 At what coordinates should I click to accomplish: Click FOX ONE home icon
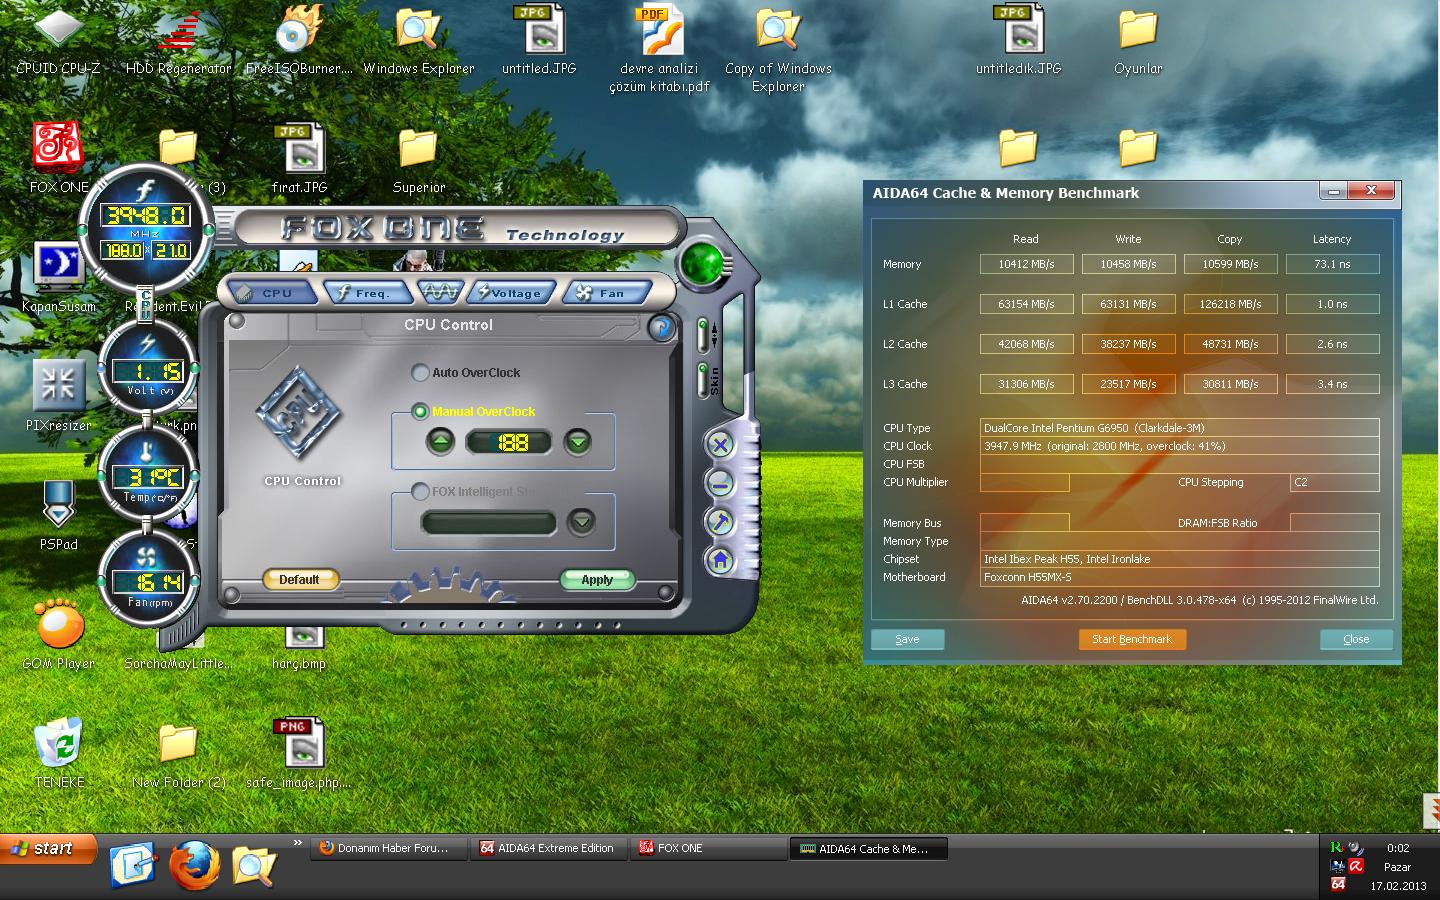[720, 561]
